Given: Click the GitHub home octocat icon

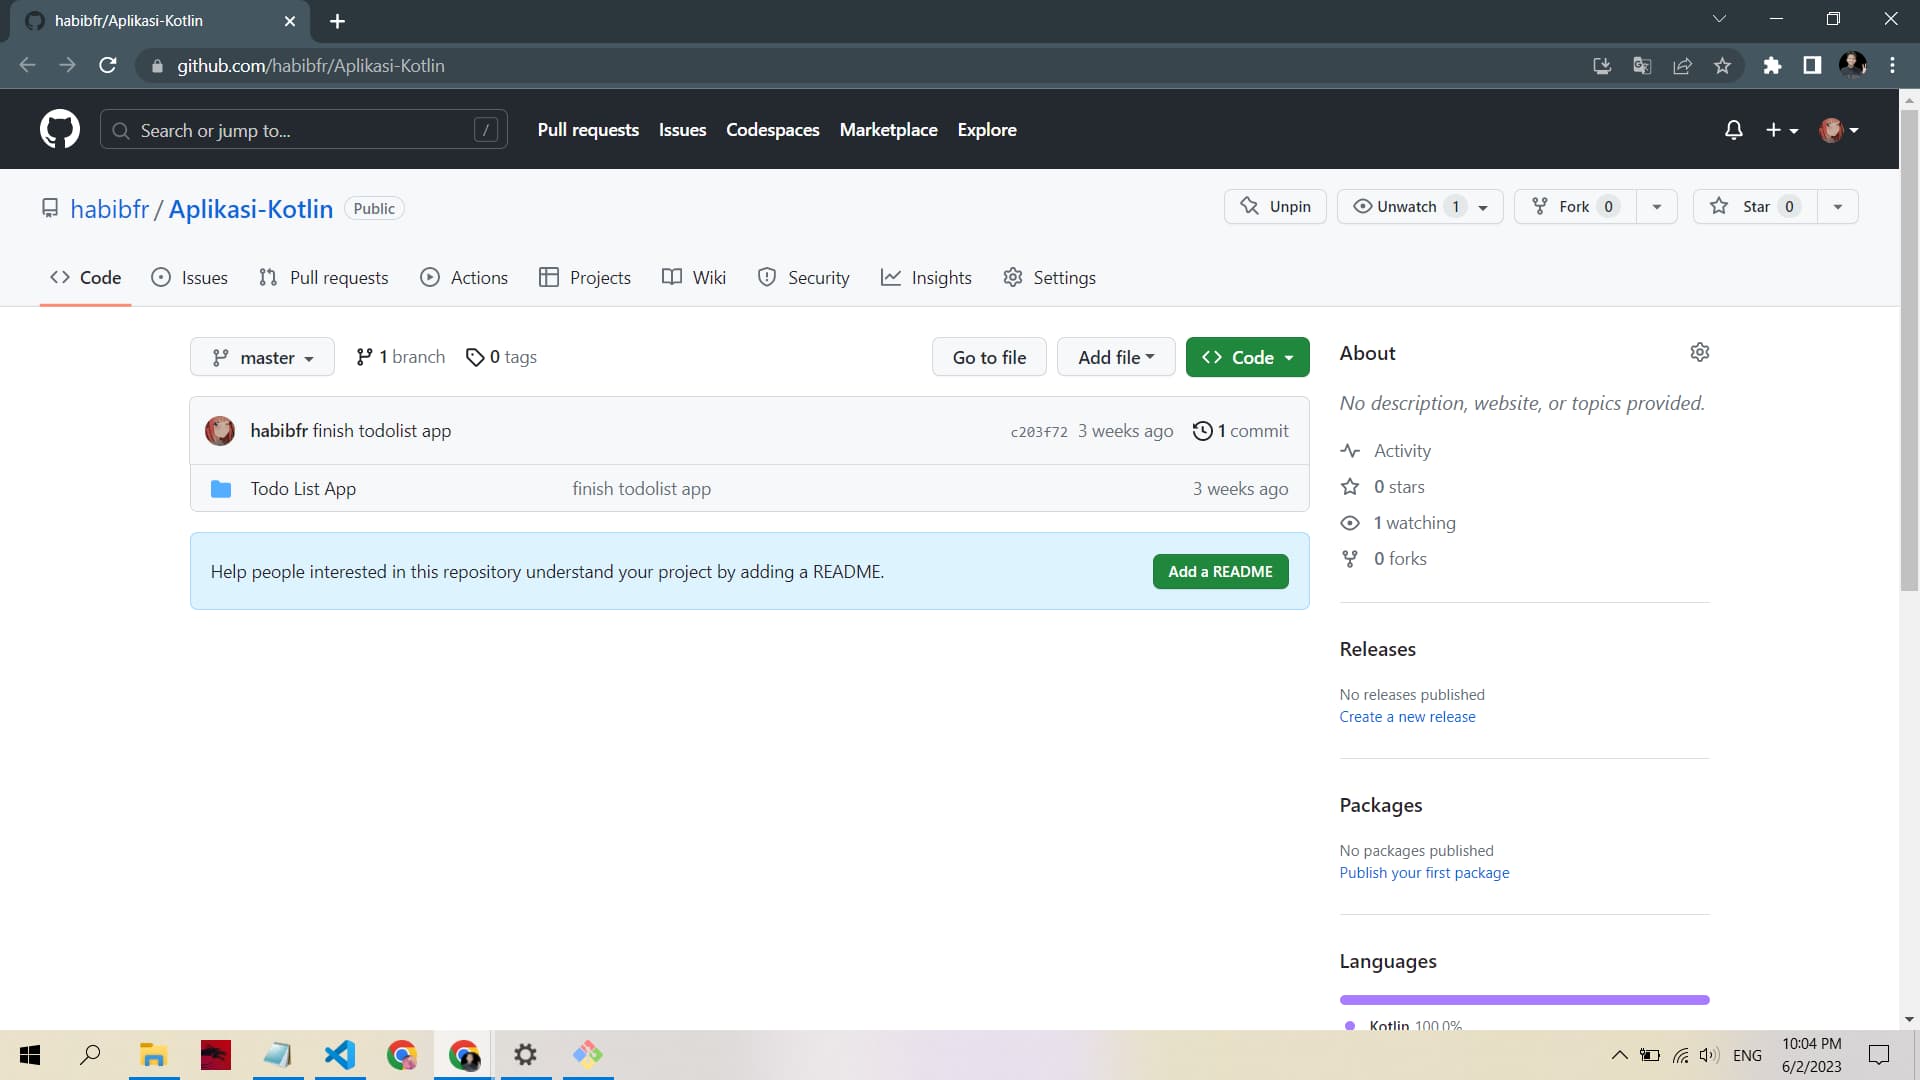Looking at the screenshot, I should coord(59,129).
